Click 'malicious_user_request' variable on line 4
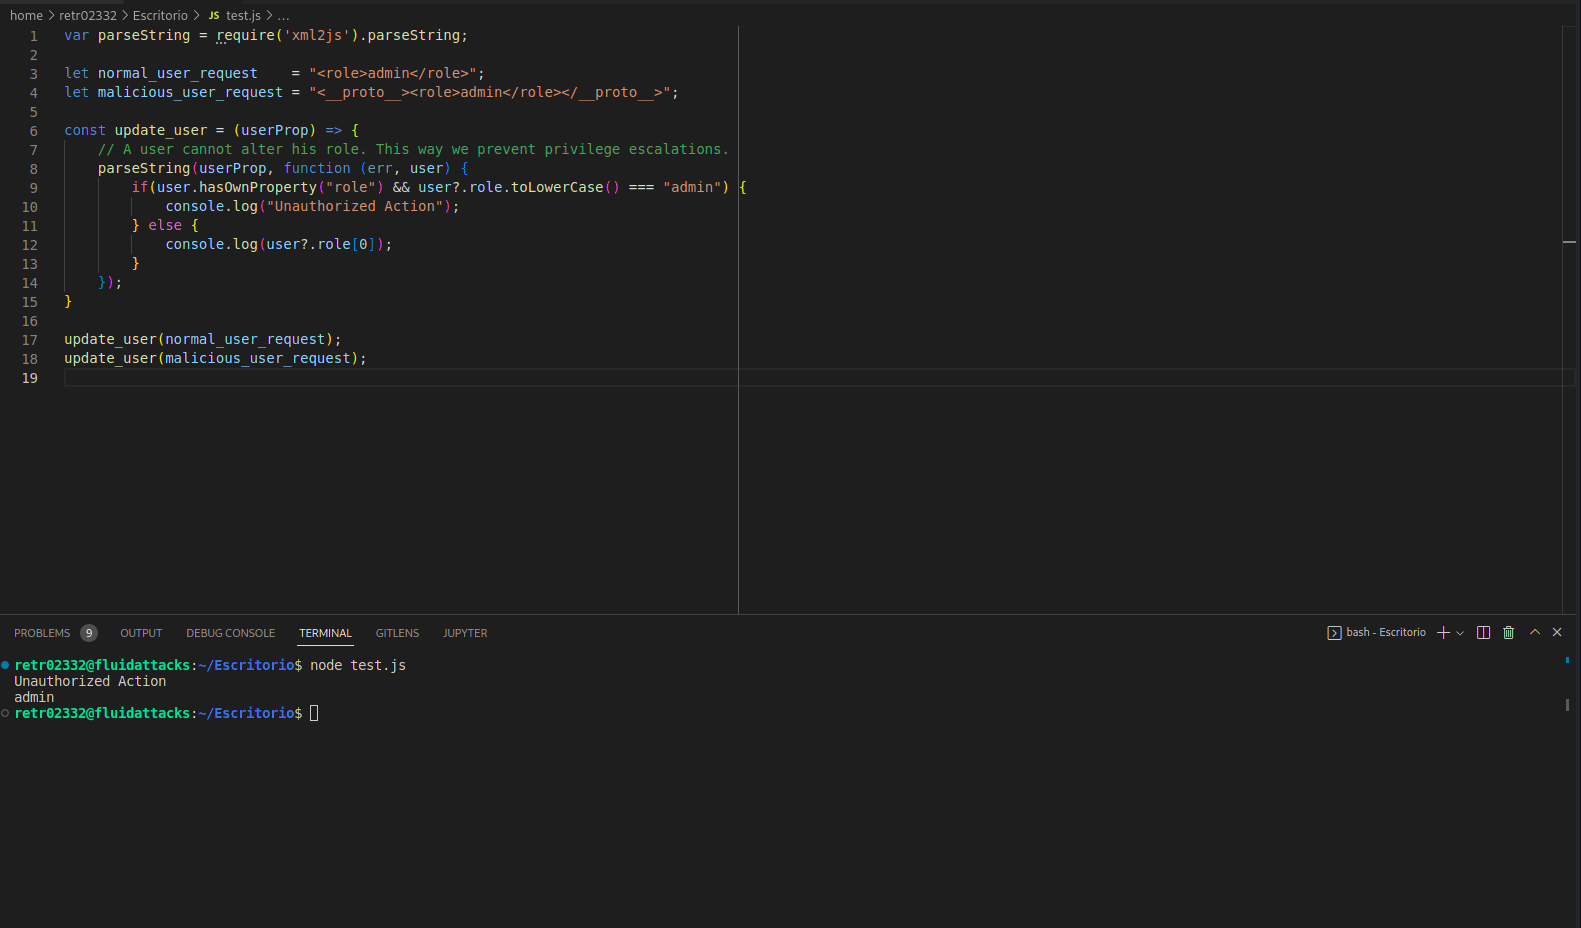1581x928 pixels. pos(190,92)
